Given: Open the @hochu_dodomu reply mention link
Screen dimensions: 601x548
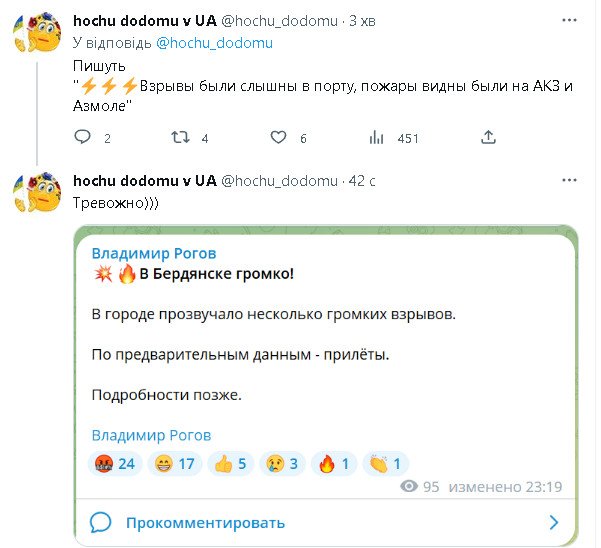Looking at the screenshot, I should (x=214, y=43).
